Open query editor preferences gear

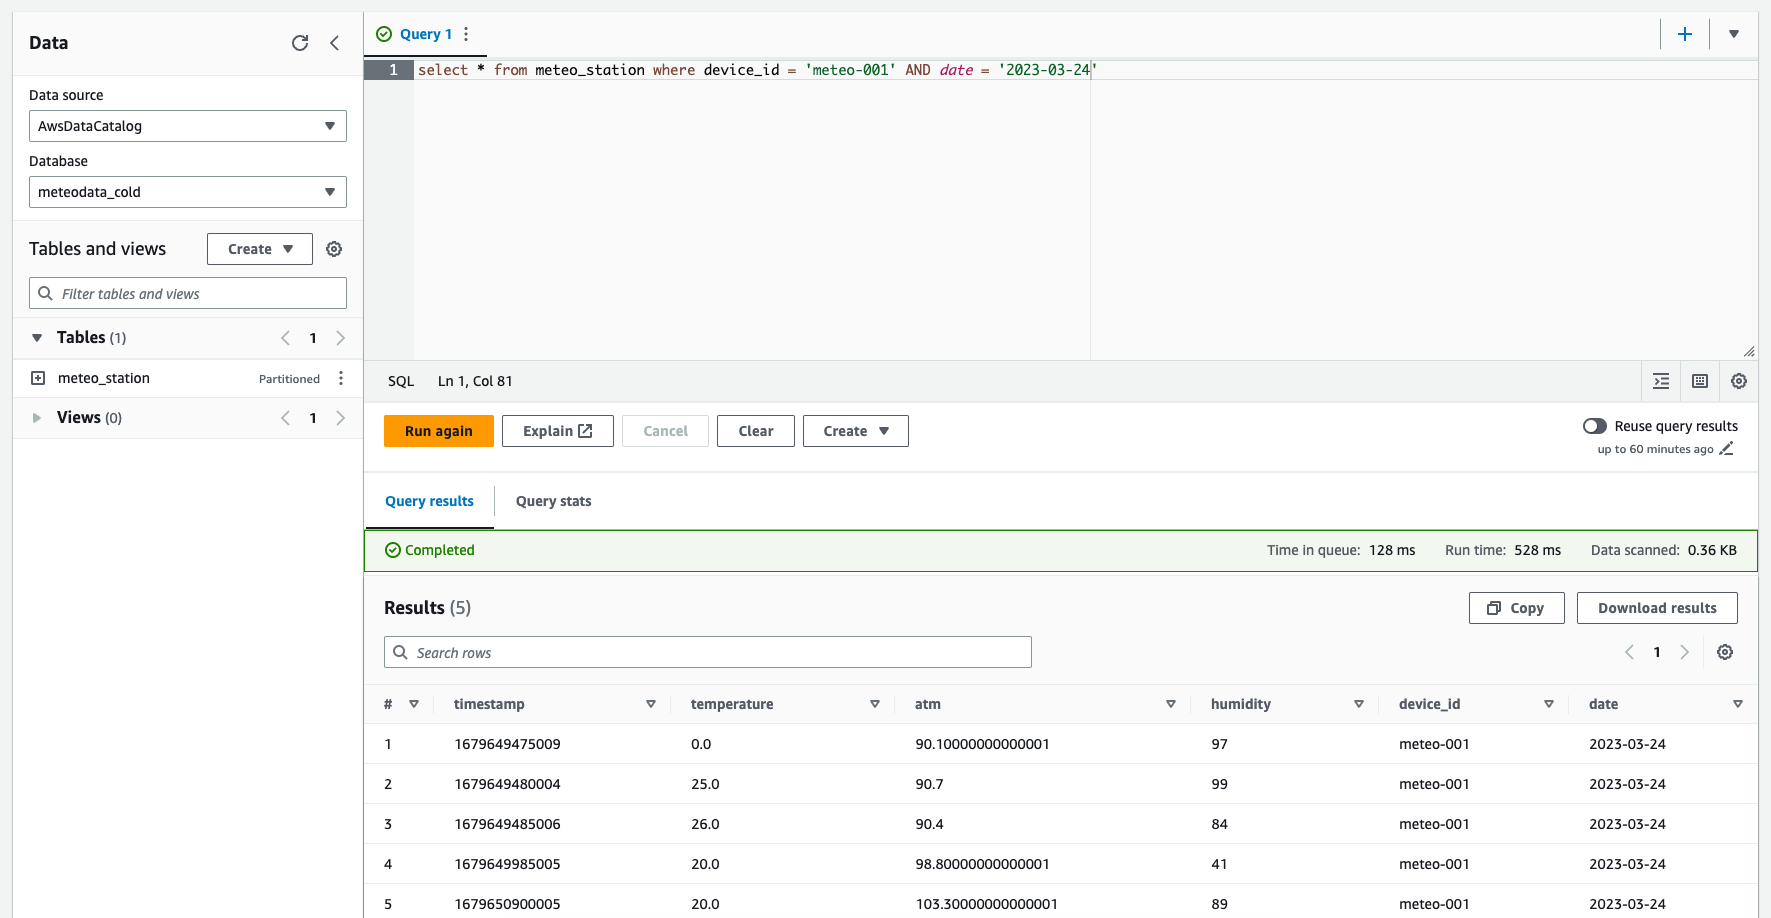pyautogui.click(x=1739, y=381)
